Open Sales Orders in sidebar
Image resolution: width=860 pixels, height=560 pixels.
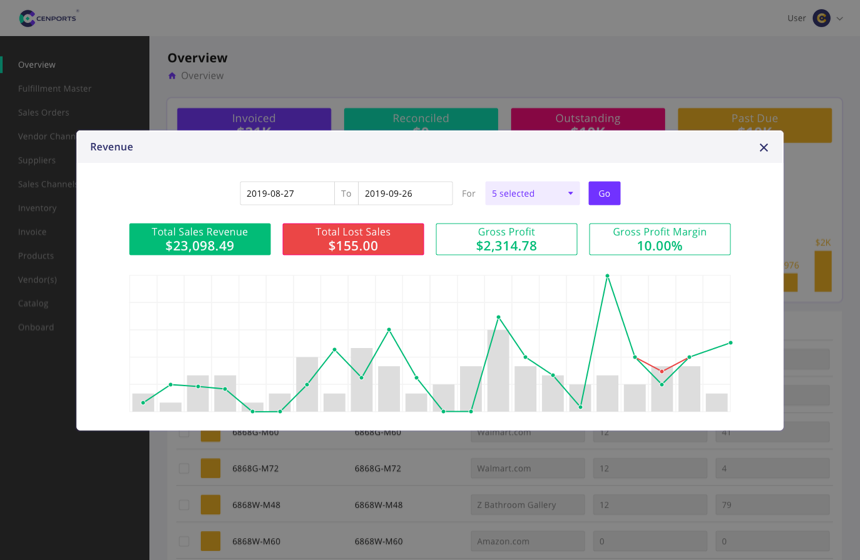(43, 112)
